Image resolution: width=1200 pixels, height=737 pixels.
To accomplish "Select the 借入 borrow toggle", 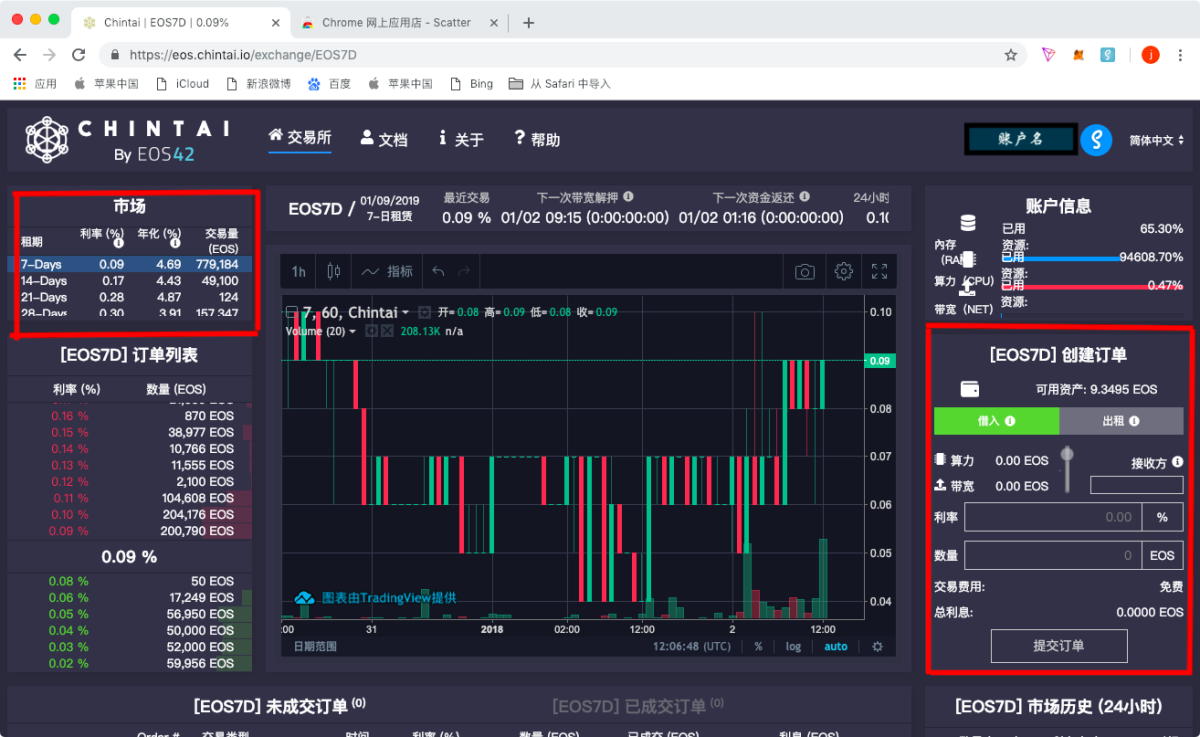I will point(996,421).
